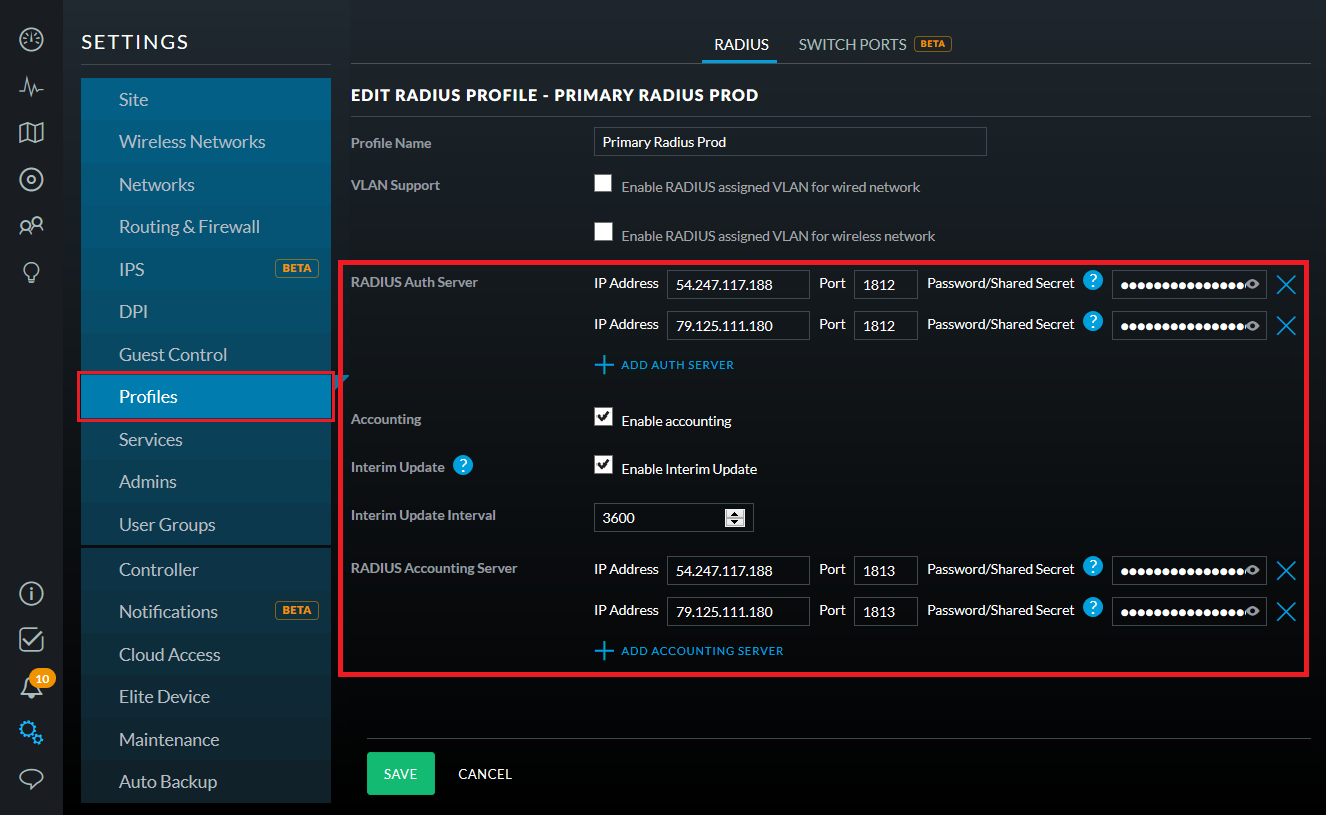Screen dimensions: 1326x815
Task: Reveal first accounting server secret eye icon
Action: (1252, 571)
